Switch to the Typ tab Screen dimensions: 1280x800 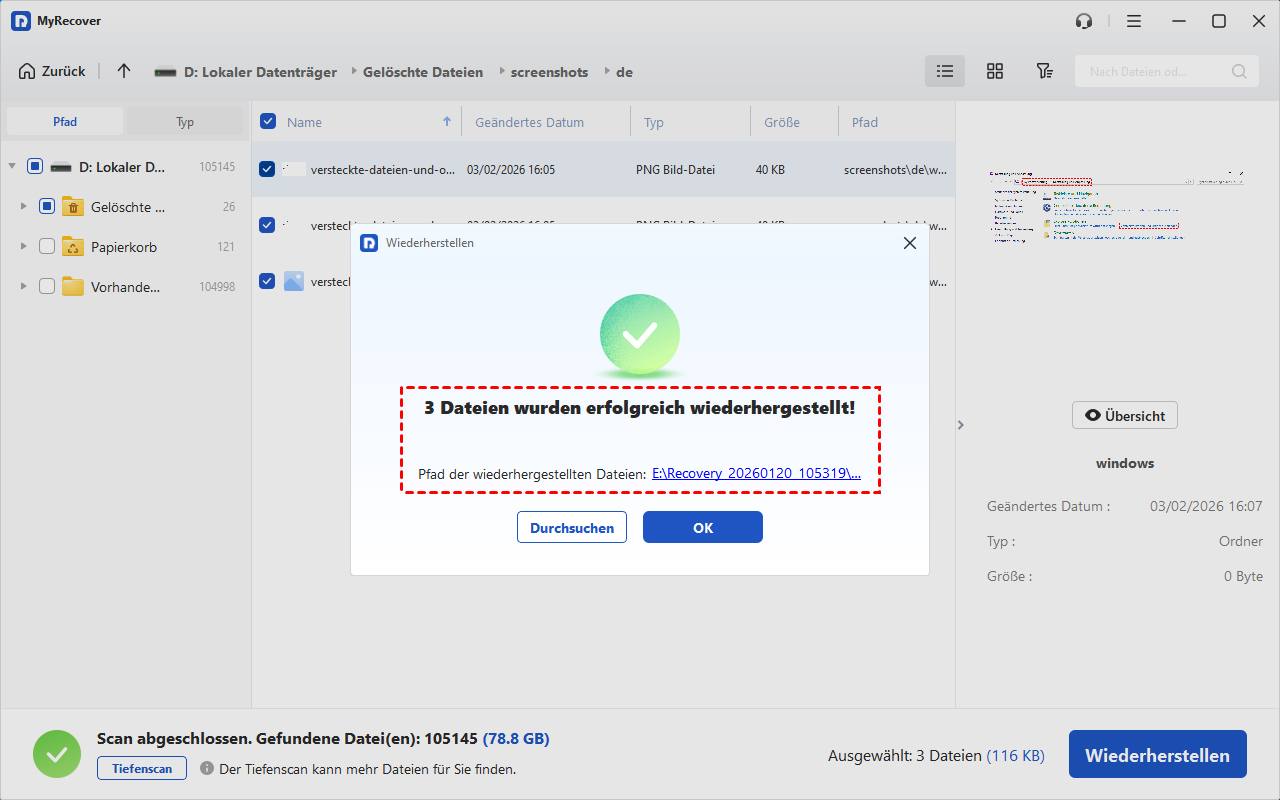tap(185, 122)
